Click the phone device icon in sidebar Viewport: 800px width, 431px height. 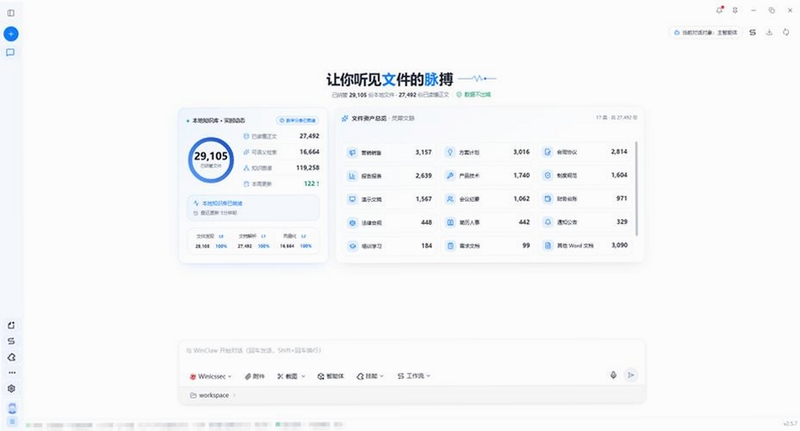12,408
